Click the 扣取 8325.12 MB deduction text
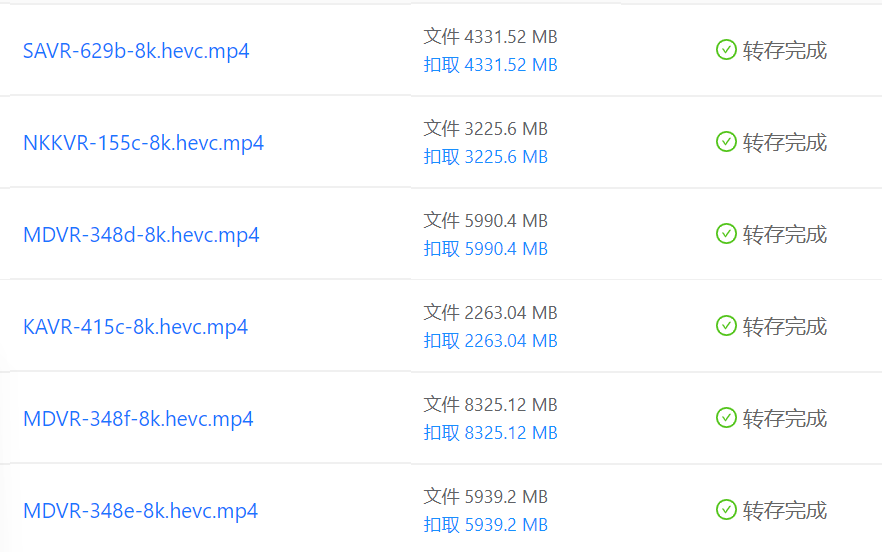 coord(490,433)
